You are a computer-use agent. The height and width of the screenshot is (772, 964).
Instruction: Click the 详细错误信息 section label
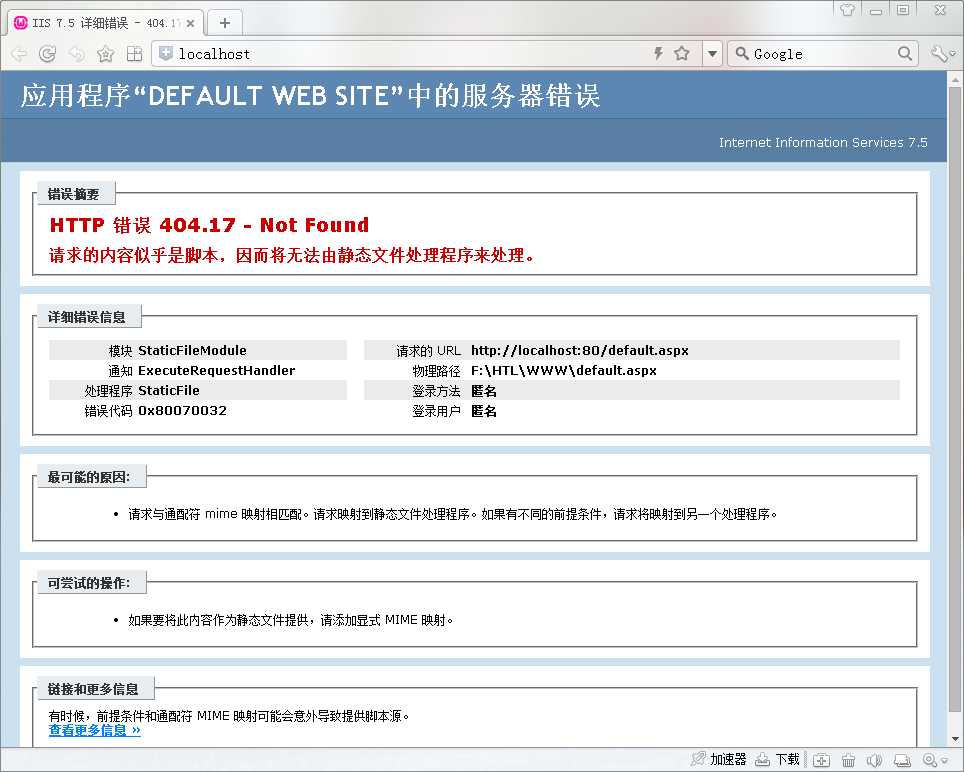(x=87, y=317)
